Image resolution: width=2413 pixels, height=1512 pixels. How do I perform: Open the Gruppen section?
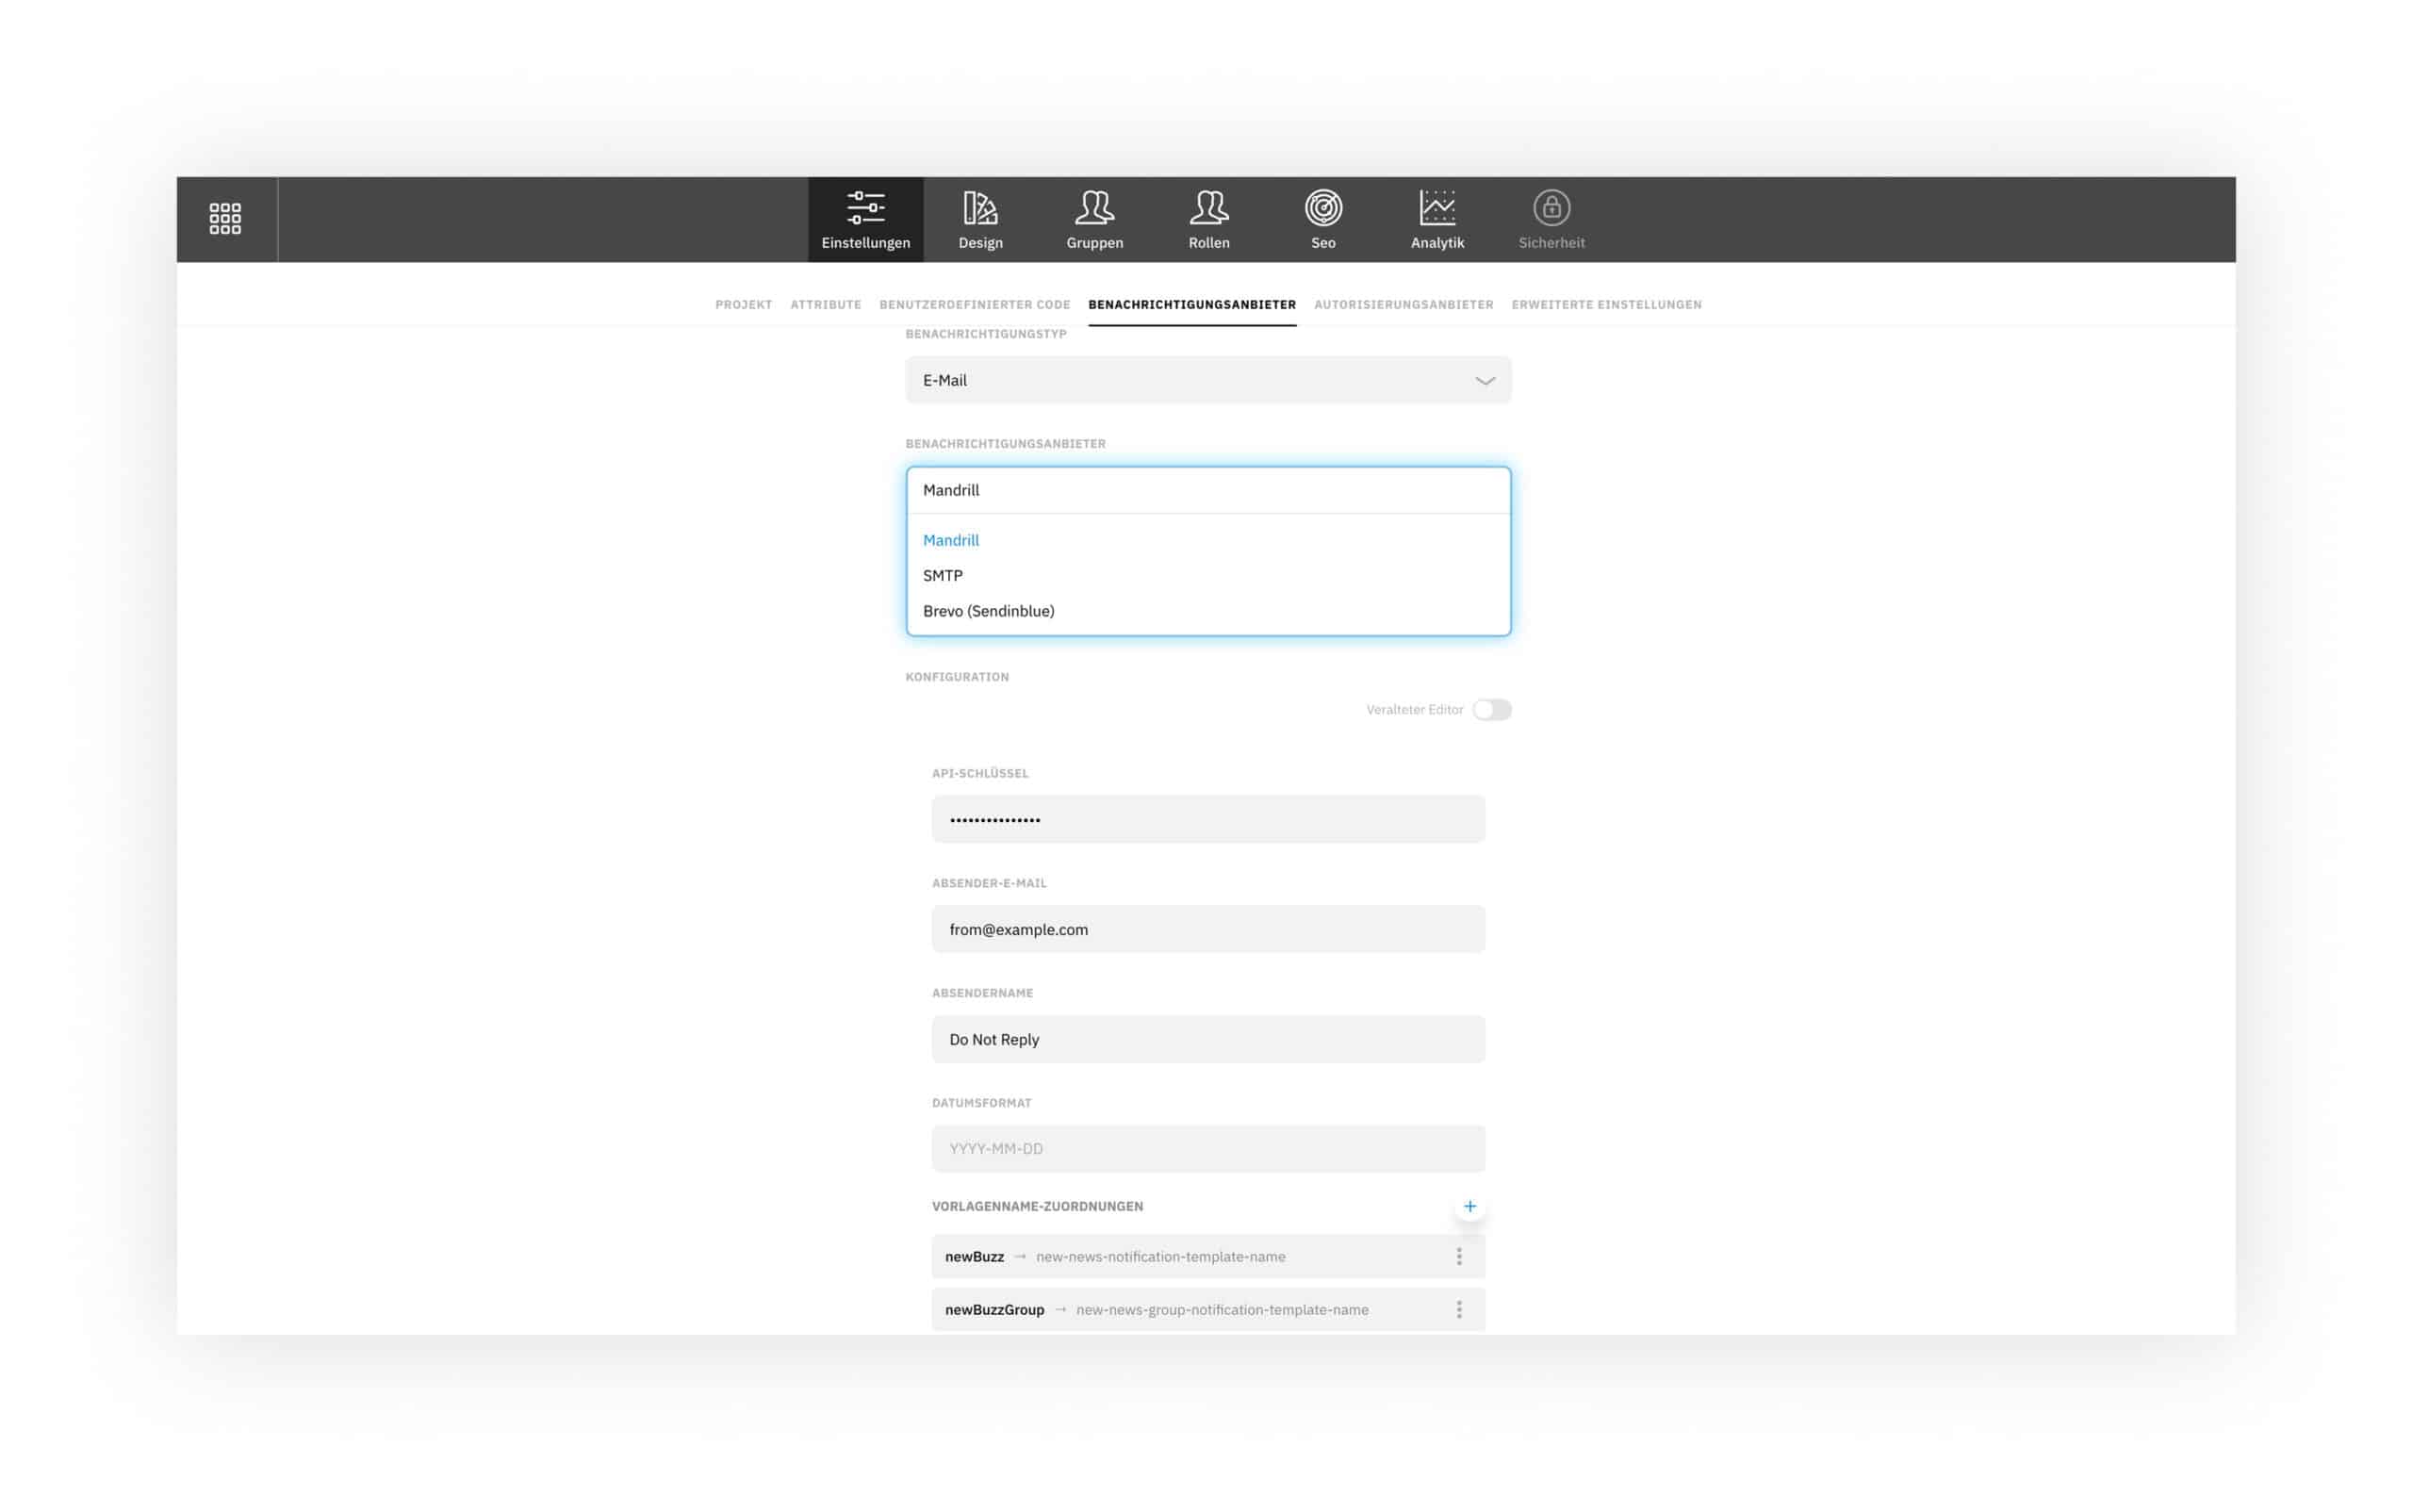click(1094, 219)
